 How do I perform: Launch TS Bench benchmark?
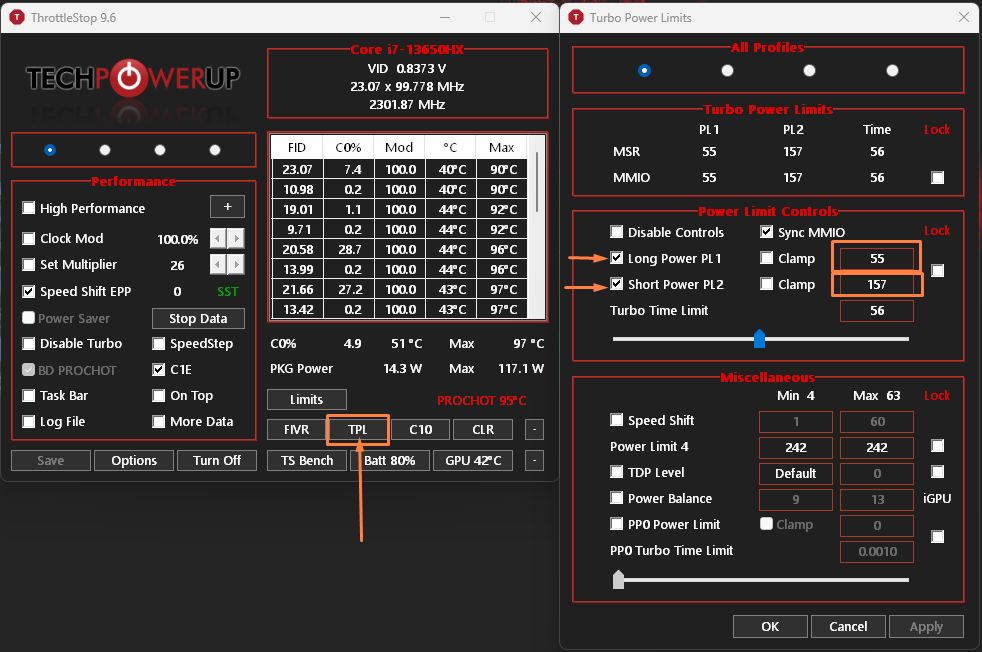pos(307,461)
